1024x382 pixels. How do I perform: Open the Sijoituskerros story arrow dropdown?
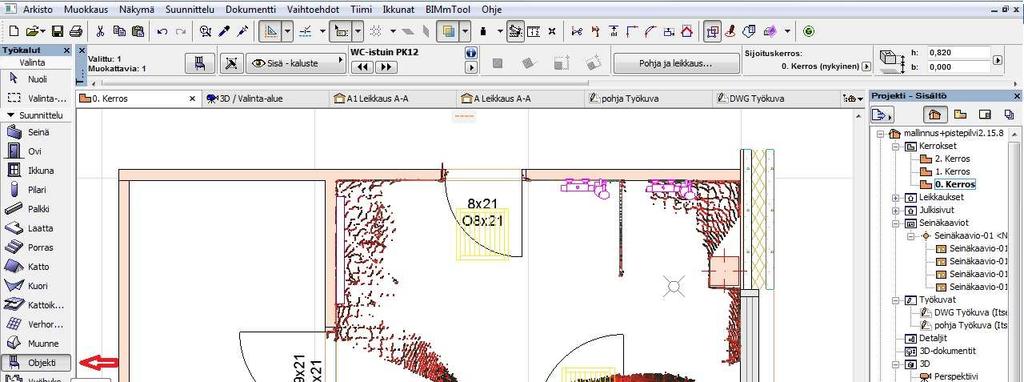pyautogui.click(x=867, y=66)
